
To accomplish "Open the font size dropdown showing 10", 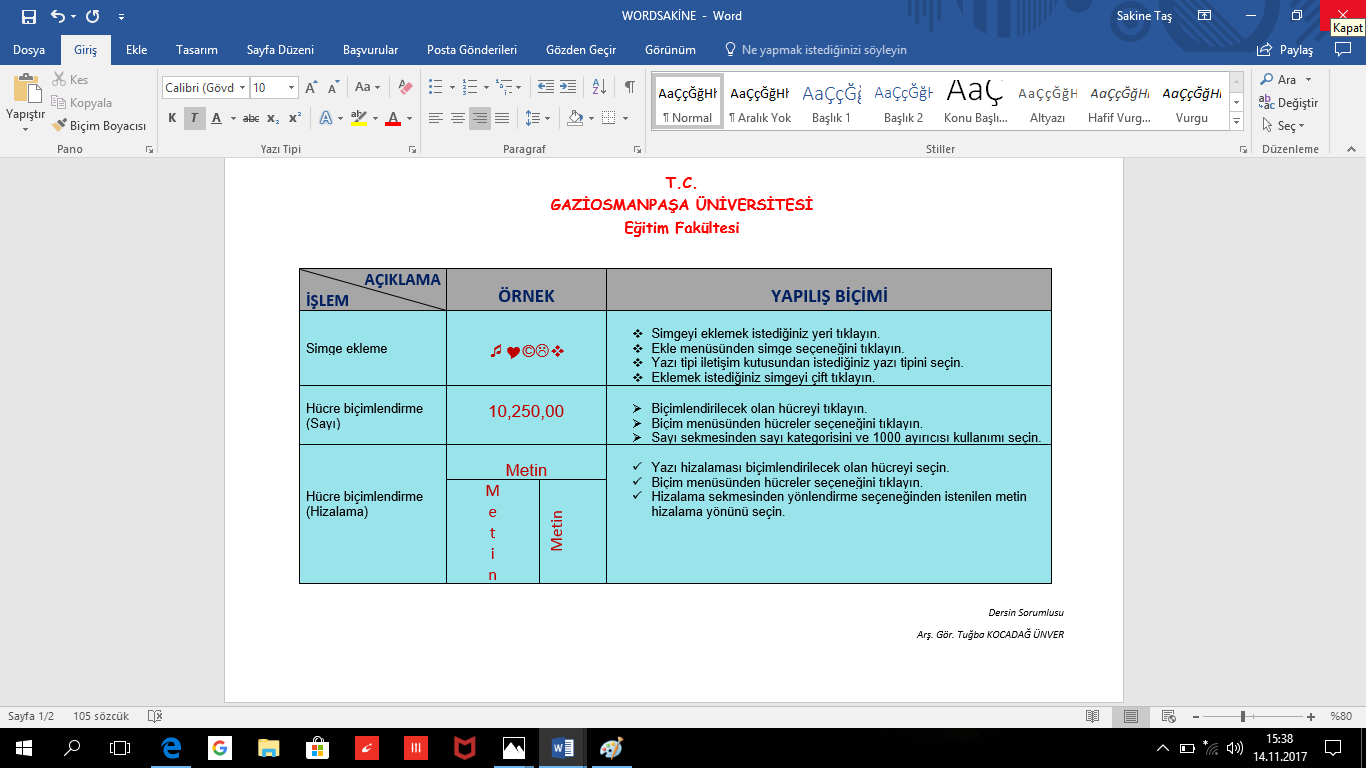I will tap(291, 88).
